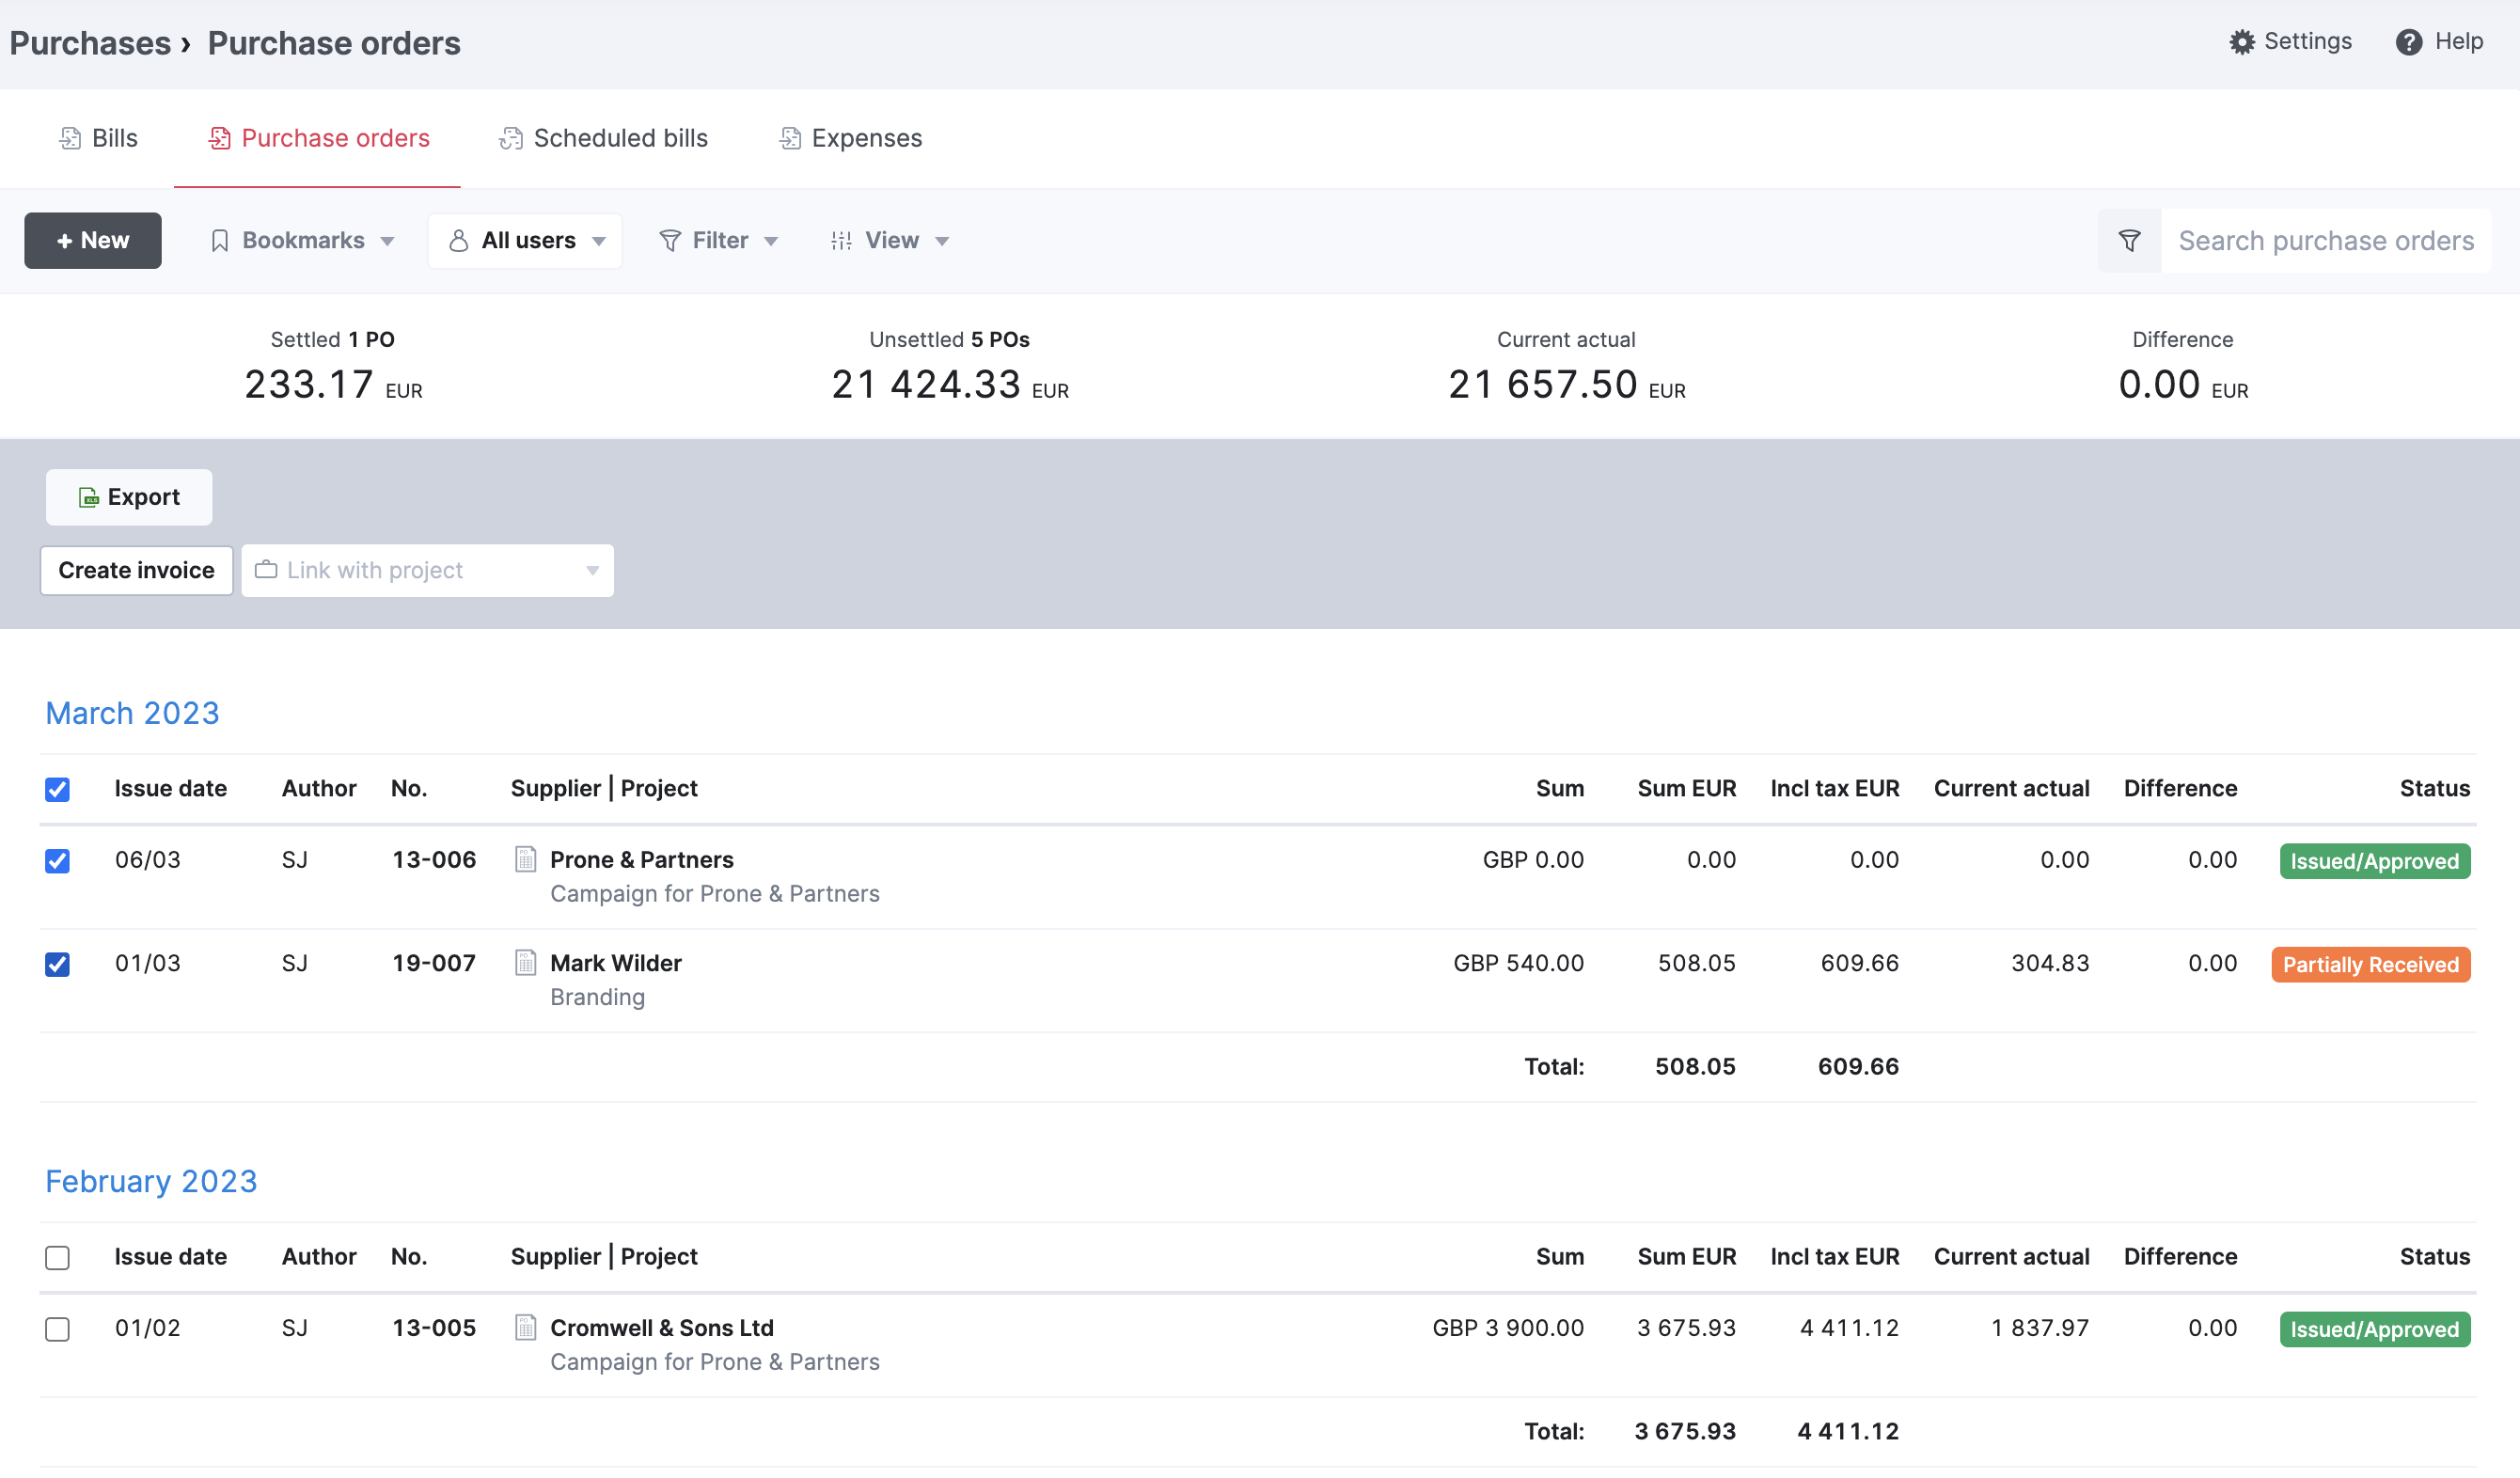
Task: Click the Scheduled bills tab icon
Action: click(x=511, y=138)
